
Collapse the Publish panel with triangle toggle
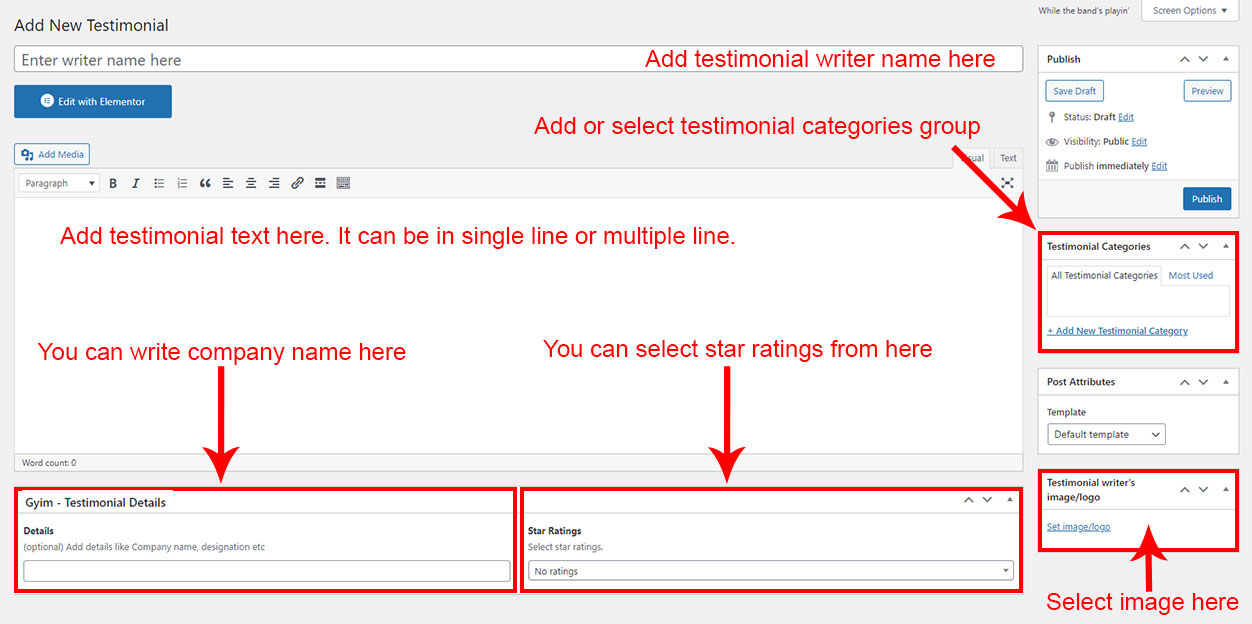point(1226,59)
